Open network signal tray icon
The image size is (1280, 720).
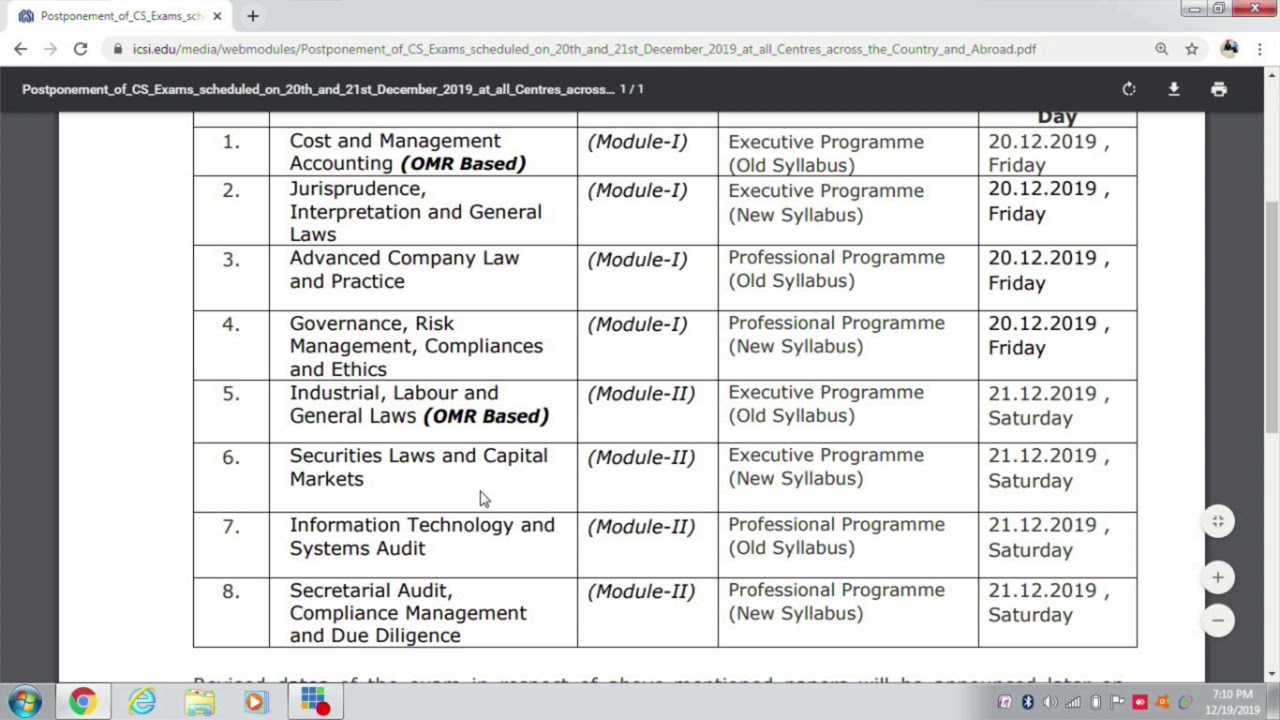tap(1073, 702)
